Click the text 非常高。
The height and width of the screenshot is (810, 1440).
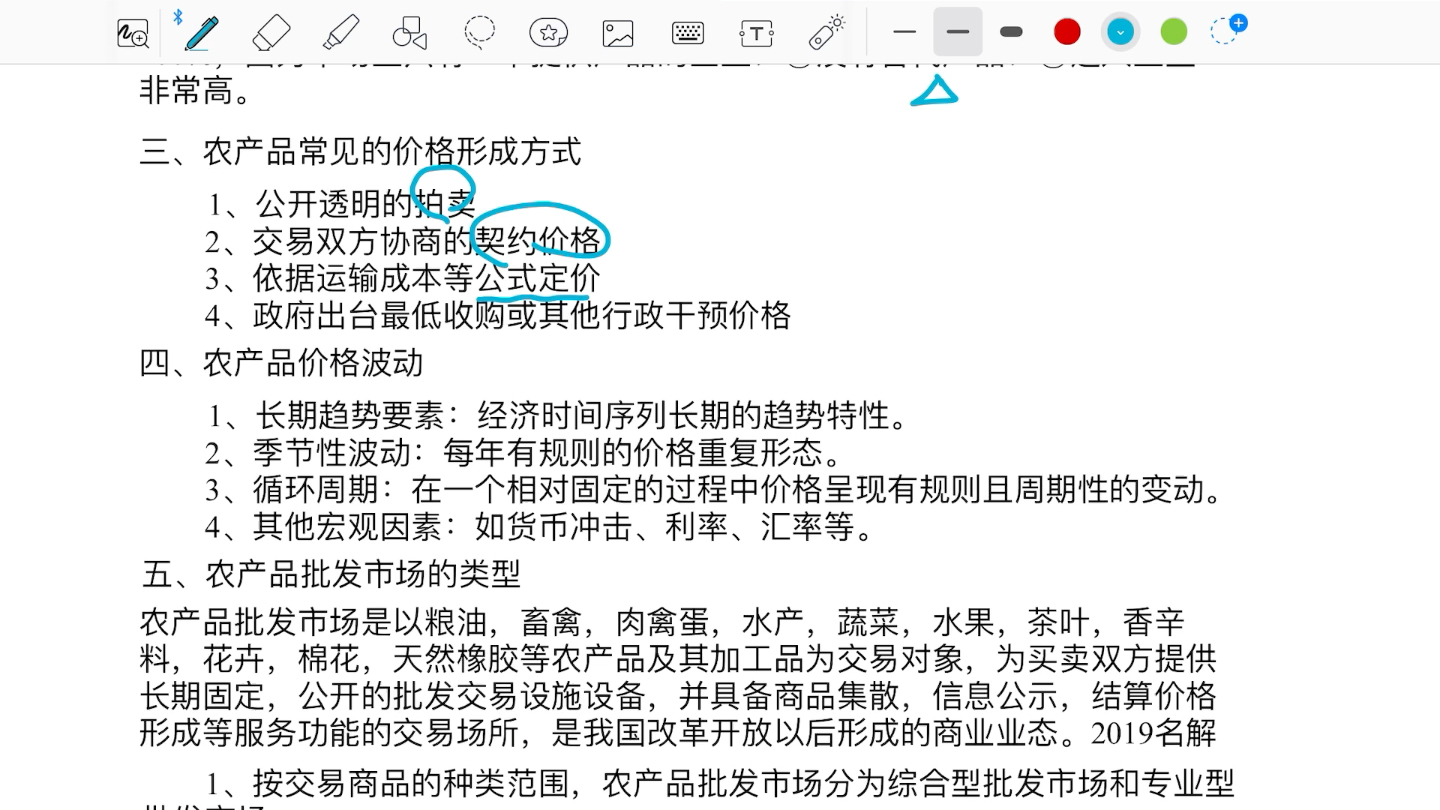pyautogui.click(x=196, y=92)
